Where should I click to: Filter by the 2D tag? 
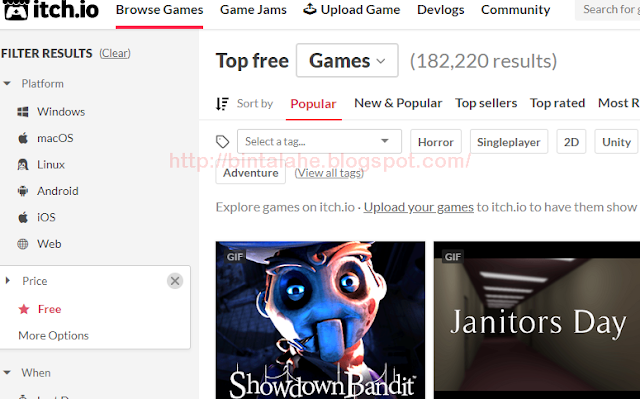point(571,142)
